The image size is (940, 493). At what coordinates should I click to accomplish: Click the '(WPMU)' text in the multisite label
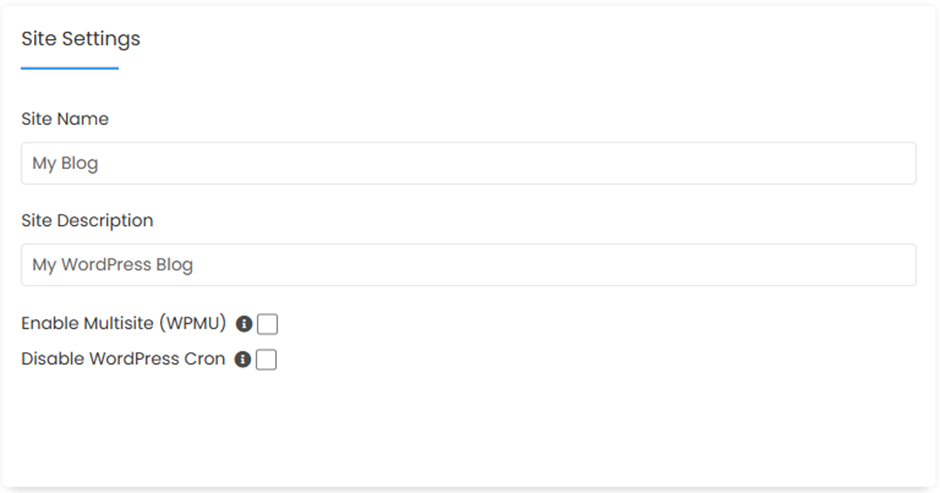coord(192,323)
